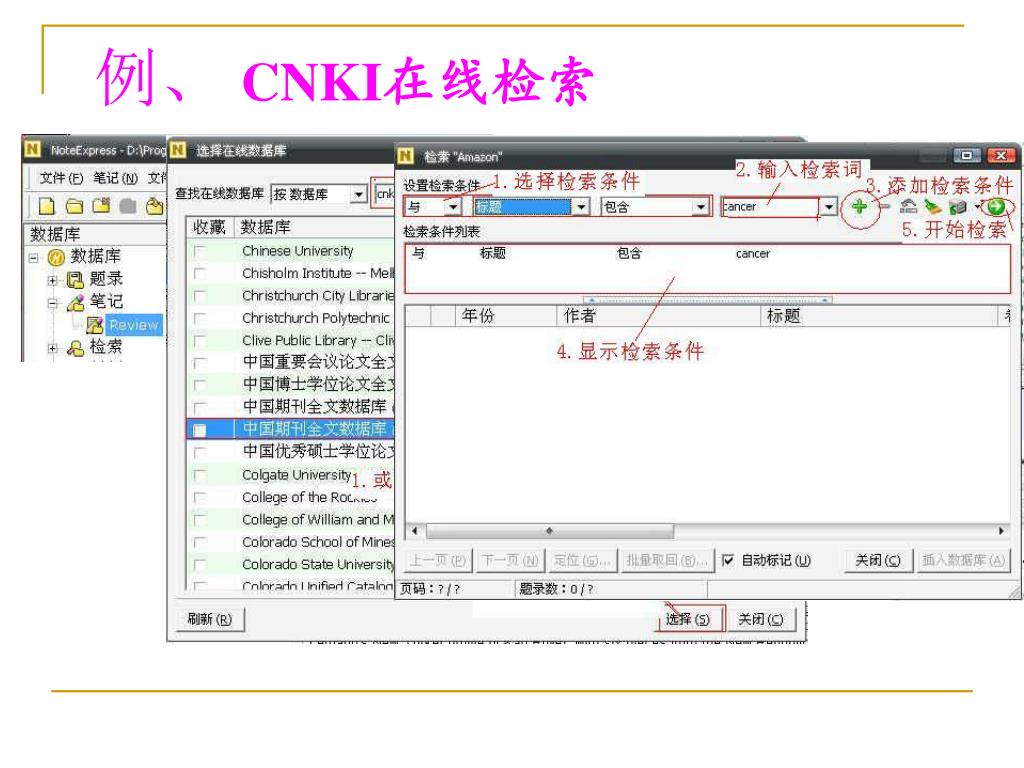Click open folder icon in NoteExpress toolbar
This screenshot has width=1024, height=768.
point(74,206)
